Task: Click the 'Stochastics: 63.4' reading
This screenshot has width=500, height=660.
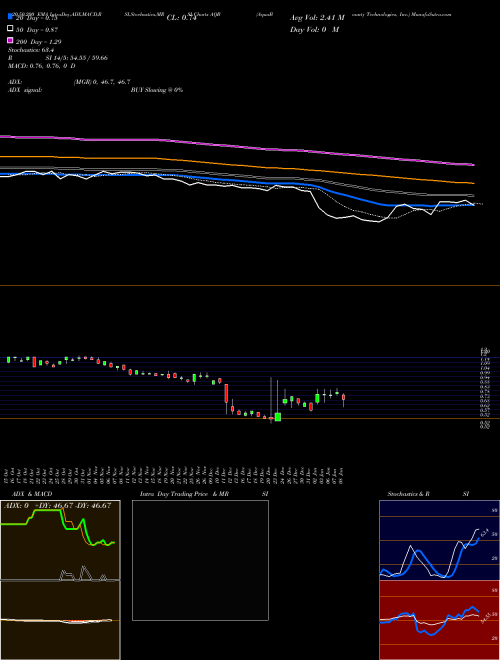Action: (x=28, y=50)
